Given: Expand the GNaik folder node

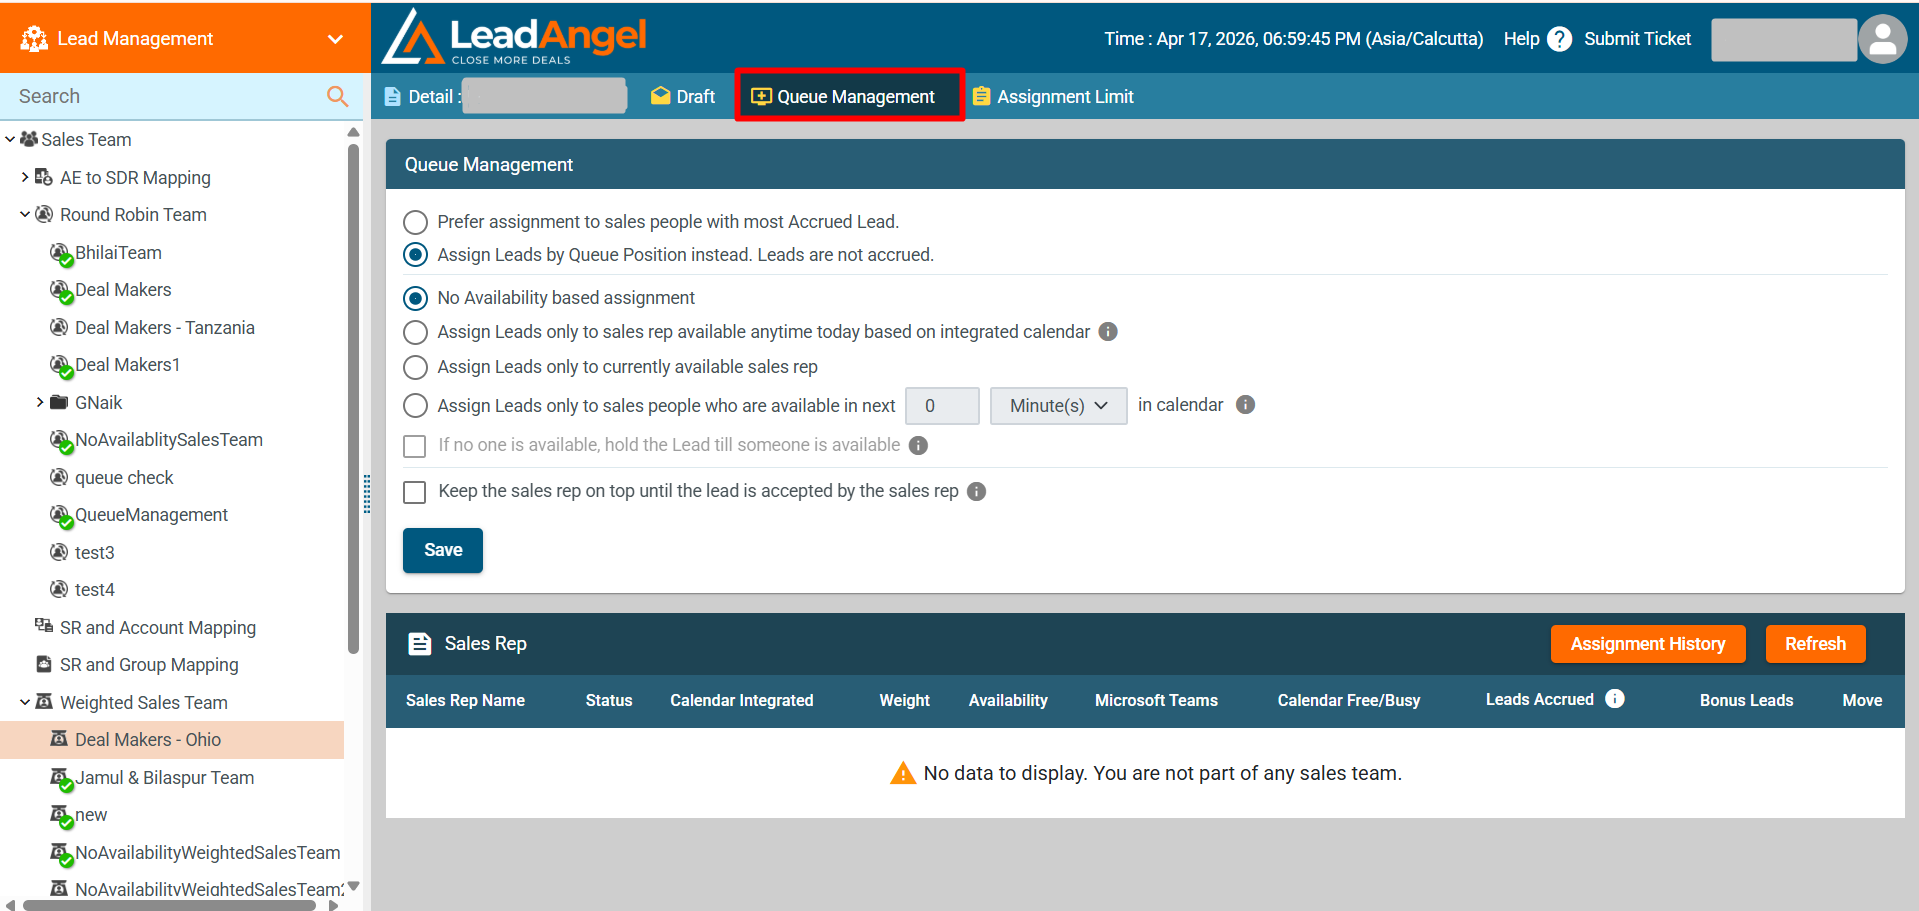Looking at the screenshot, I should click(x=40, y=402).
